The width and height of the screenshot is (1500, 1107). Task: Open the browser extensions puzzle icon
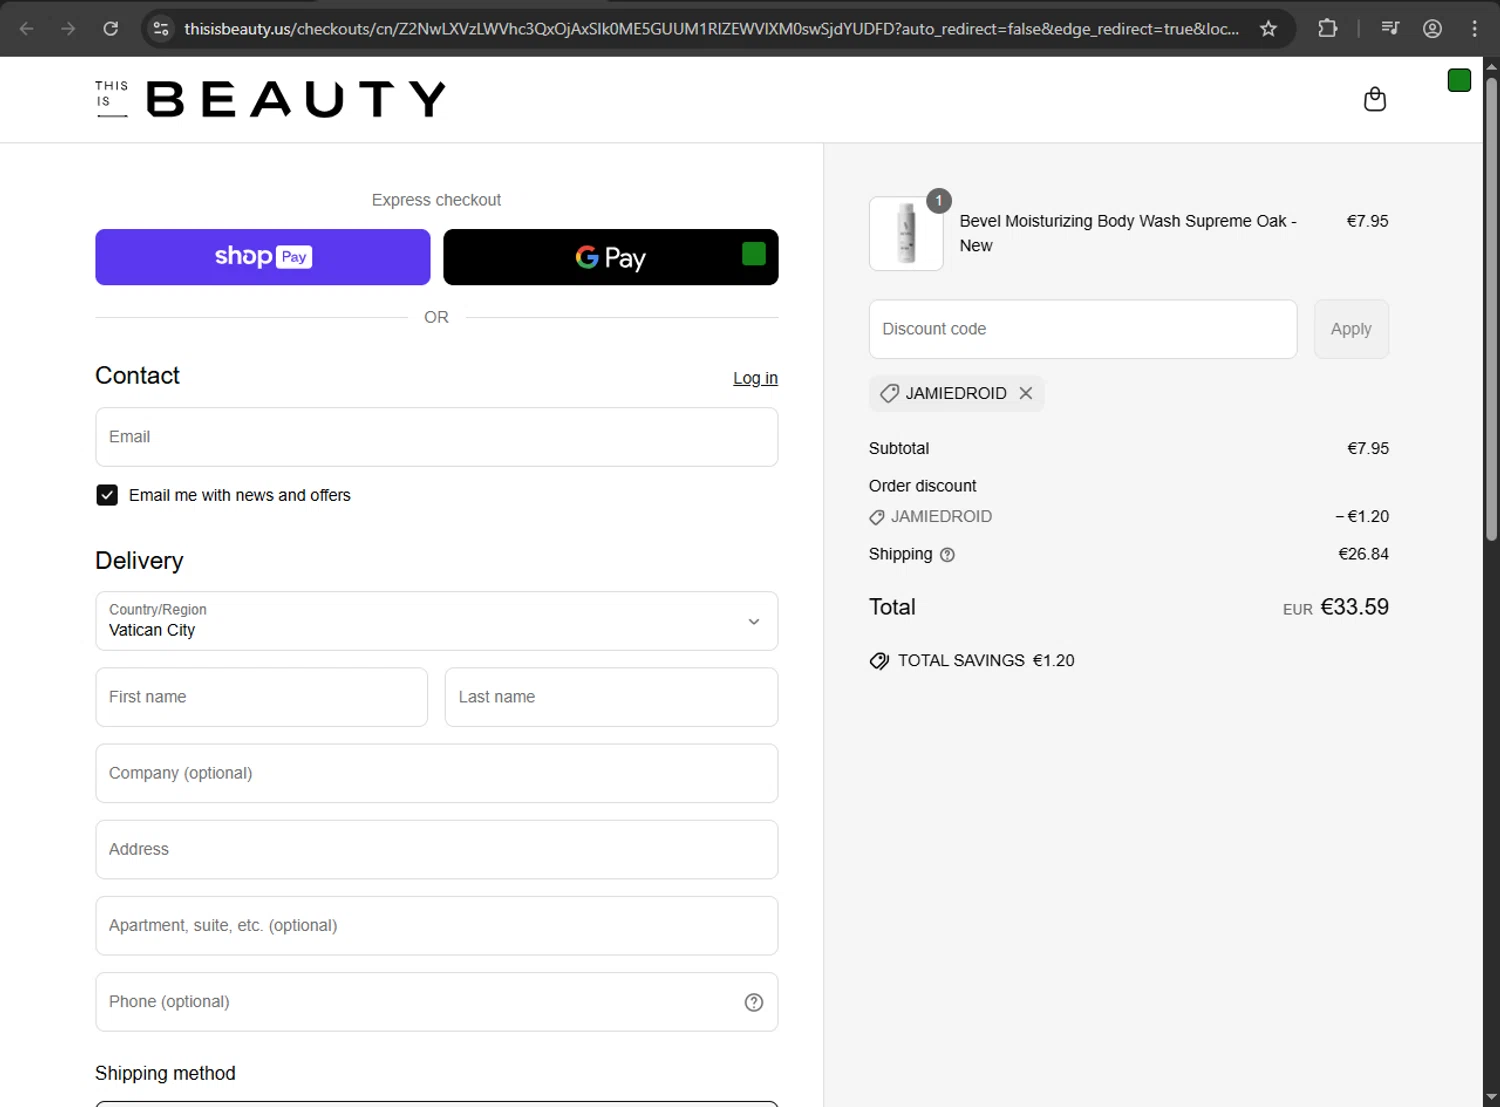click(x=1327, y=28)
